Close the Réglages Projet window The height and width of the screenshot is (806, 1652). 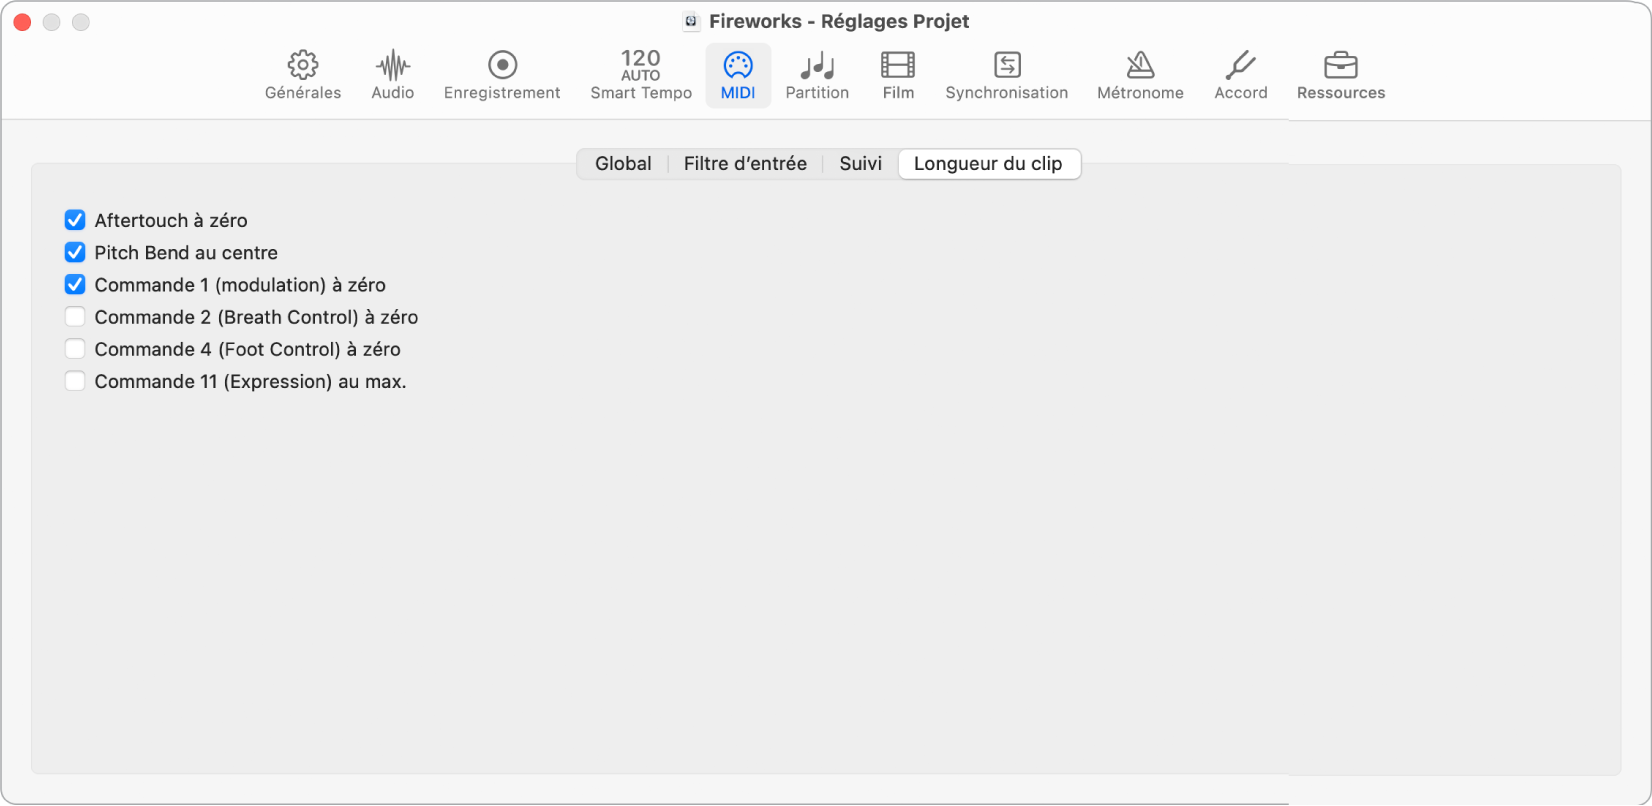(22, 22)
